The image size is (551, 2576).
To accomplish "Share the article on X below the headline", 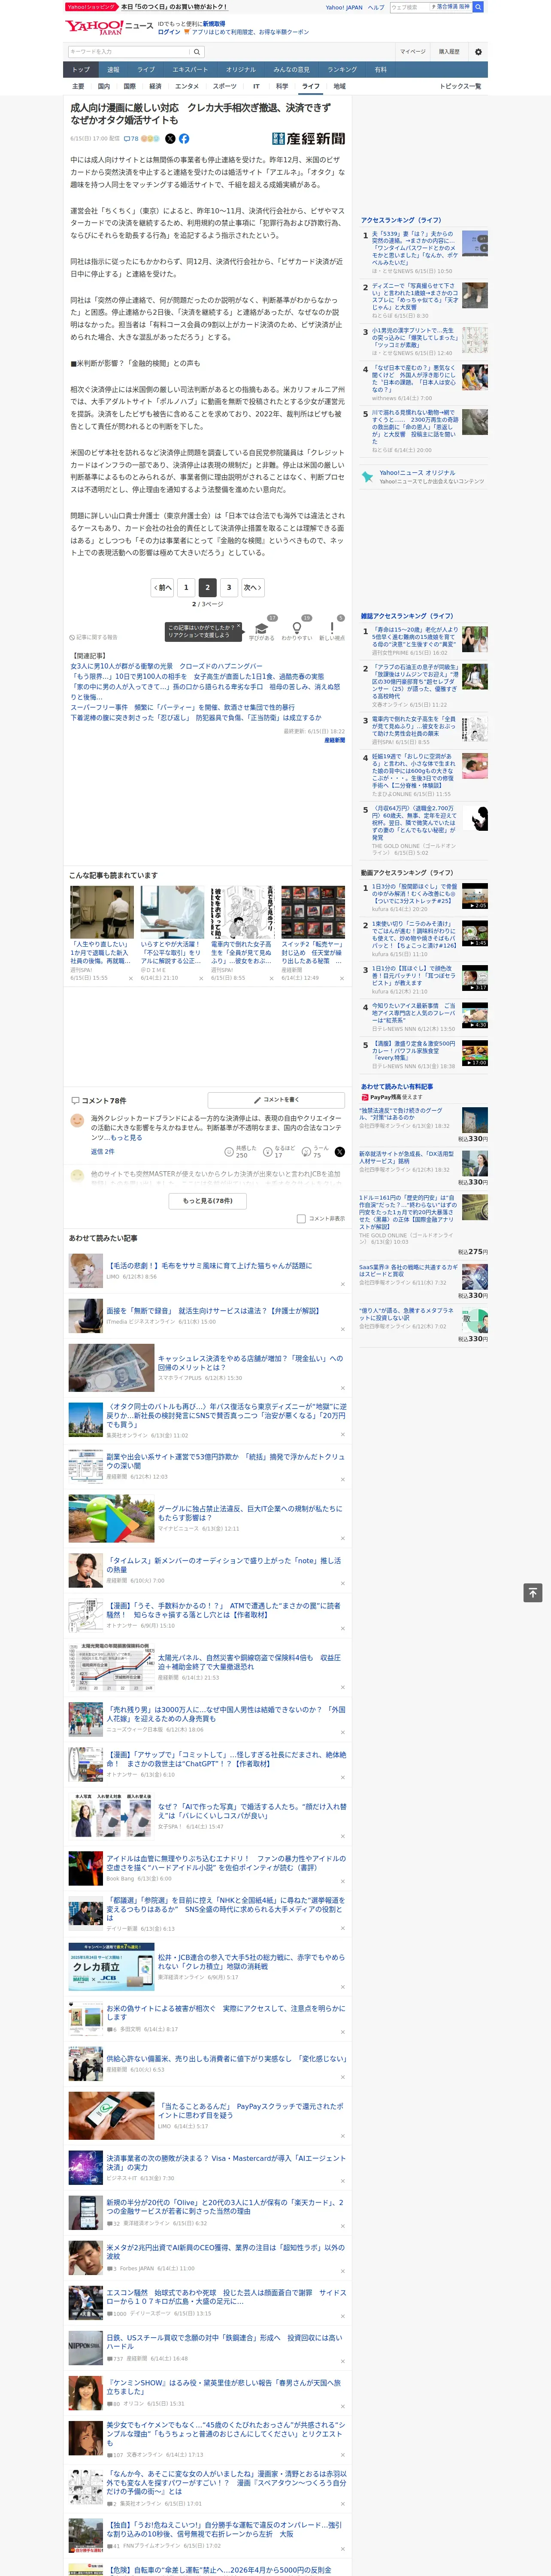I will [x=170, y=139].
